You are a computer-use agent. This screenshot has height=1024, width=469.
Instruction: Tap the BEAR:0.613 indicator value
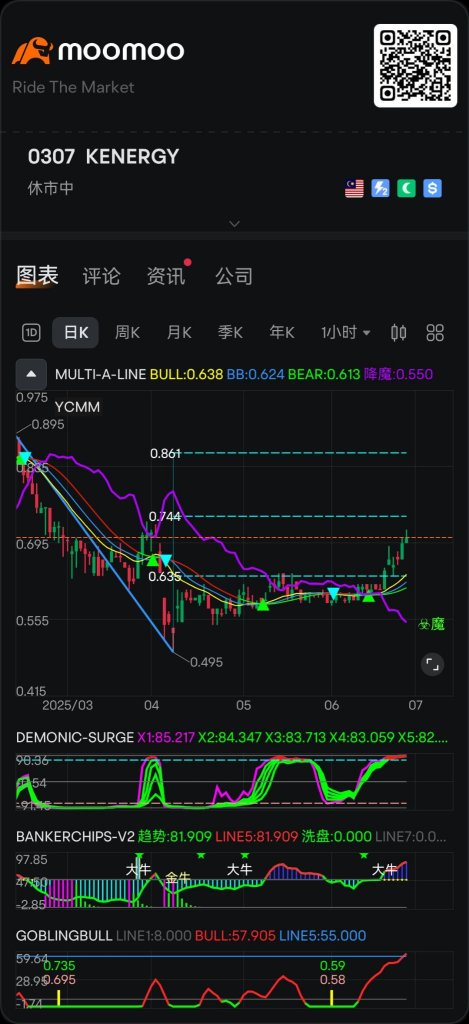(x=325, y=374)
